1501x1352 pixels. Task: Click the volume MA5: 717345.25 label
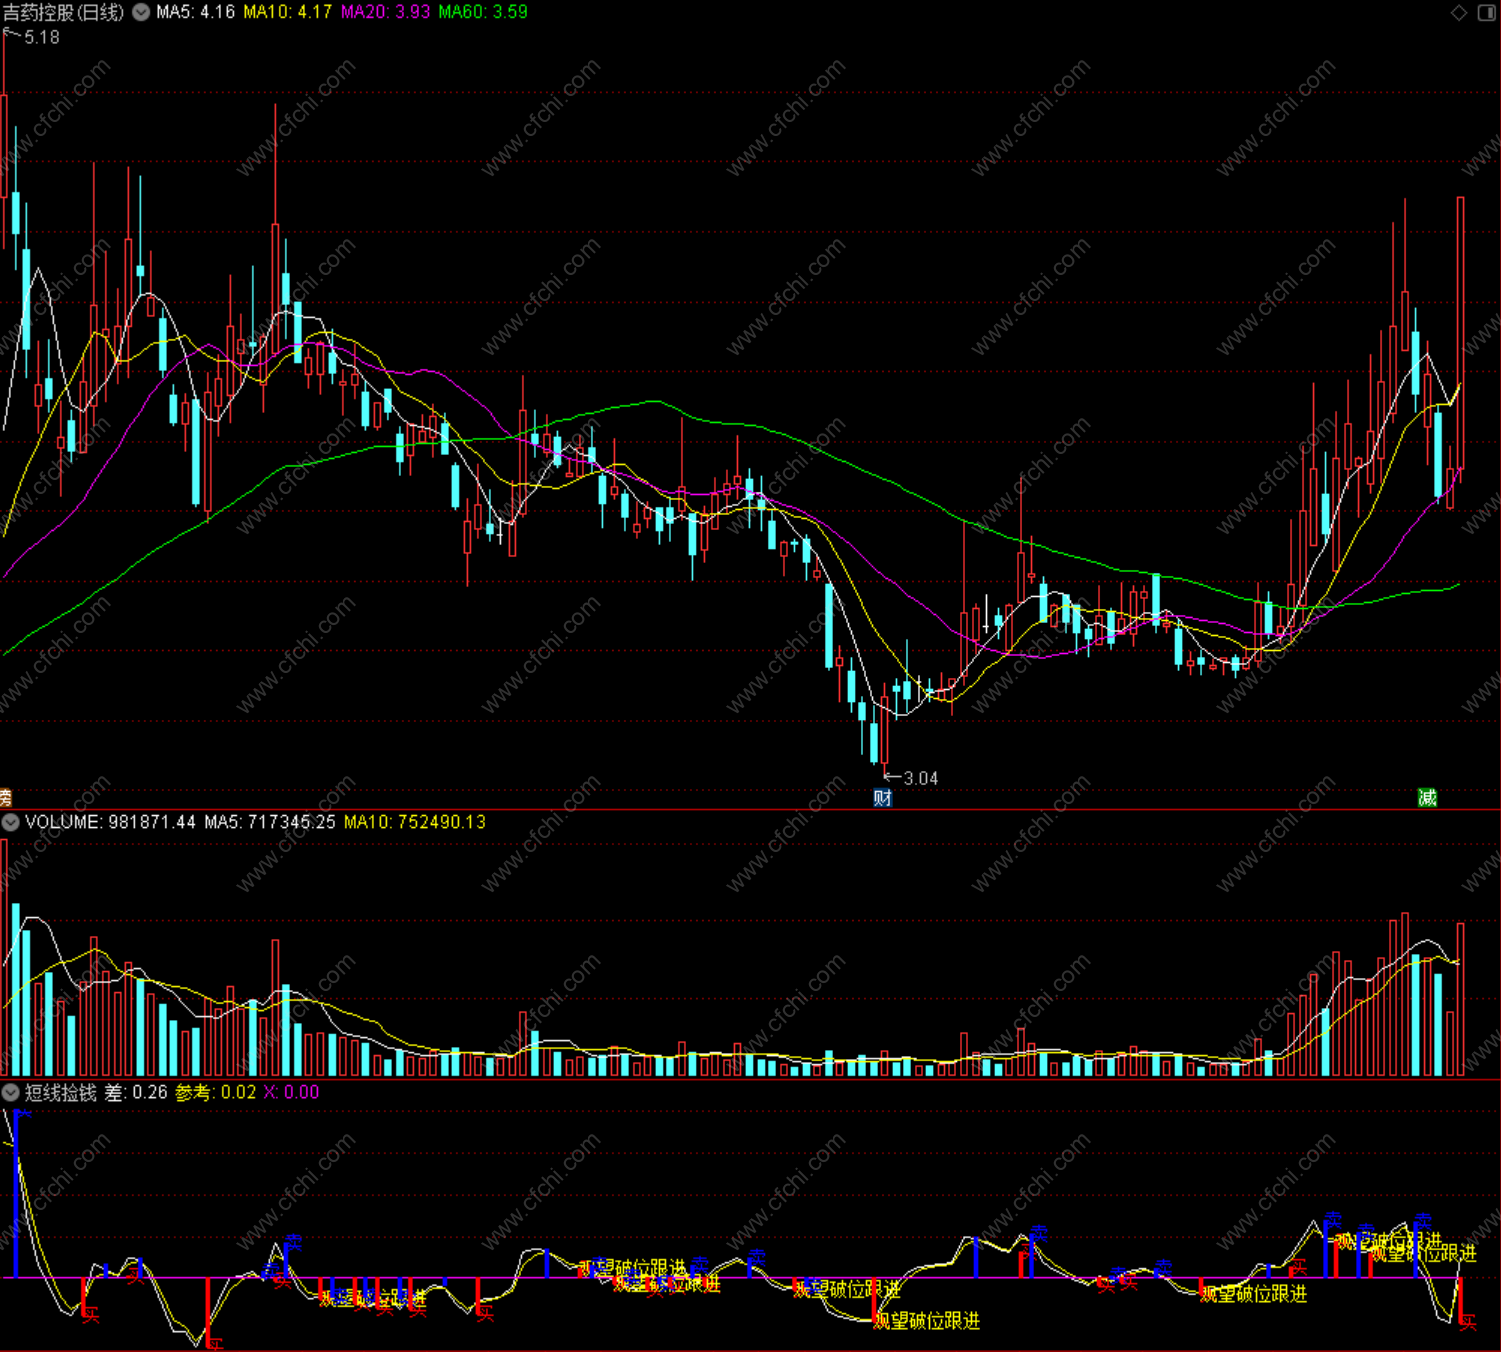270,822
